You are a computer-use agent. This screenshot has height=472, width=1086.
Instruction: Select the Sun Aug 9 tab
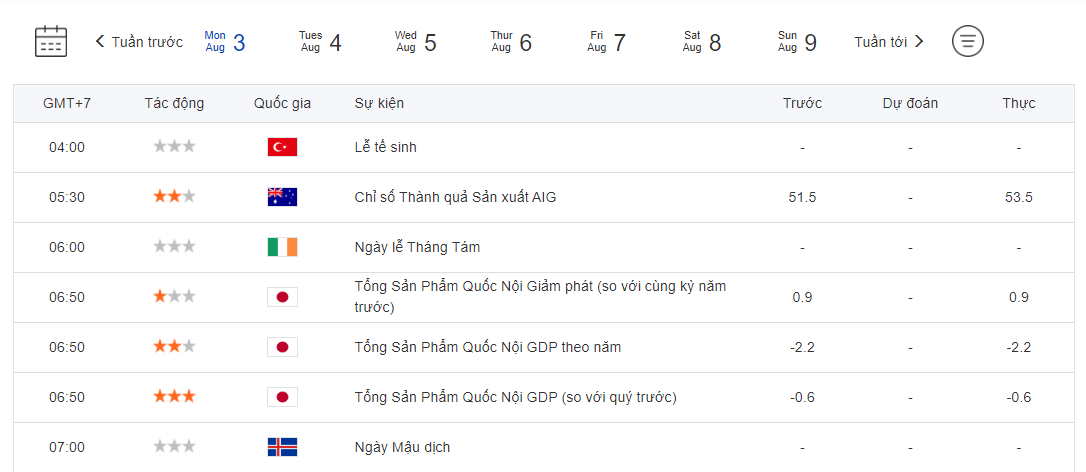(x=797, y=42)
